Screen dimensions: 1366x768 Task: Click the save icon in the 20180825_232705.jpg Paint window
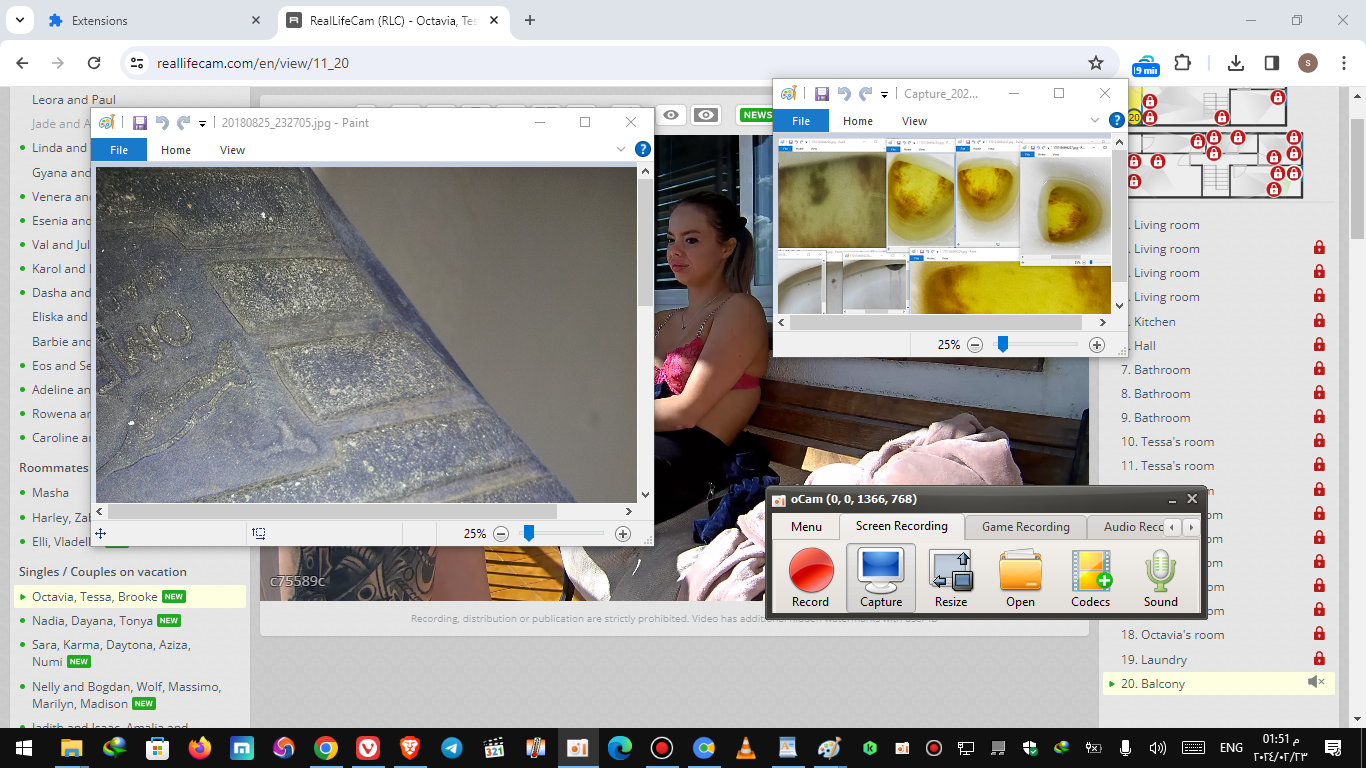[x=140, y=123]
